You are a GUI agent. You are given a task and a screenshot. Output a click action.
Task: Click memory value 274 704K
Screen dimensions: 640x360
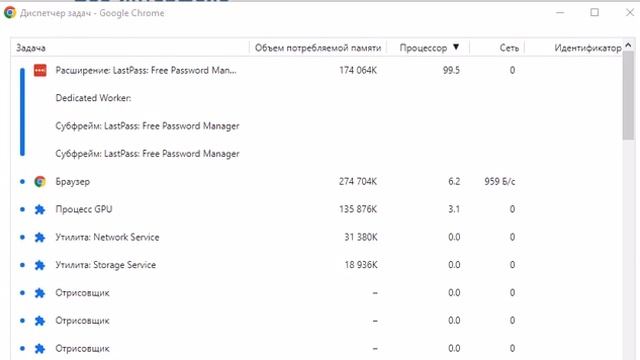(358, 181)
